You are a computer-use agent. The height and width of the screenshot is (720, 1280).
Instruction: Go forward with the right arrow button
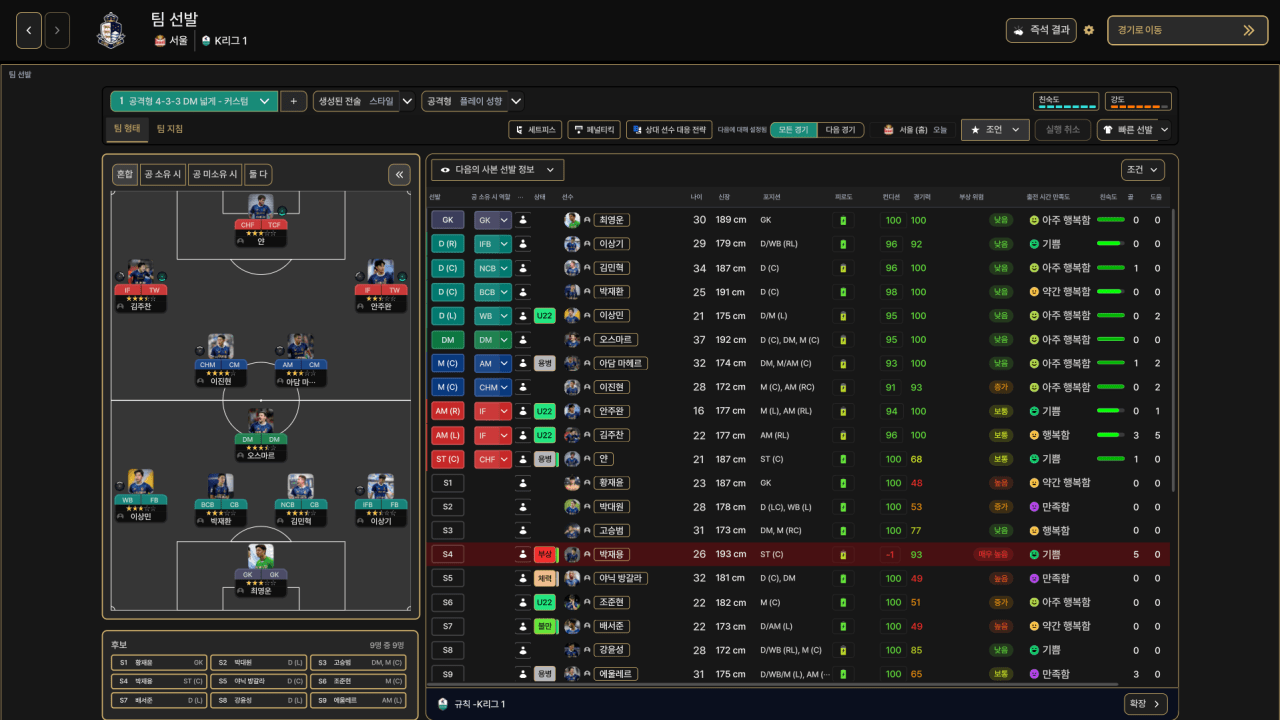57,30
